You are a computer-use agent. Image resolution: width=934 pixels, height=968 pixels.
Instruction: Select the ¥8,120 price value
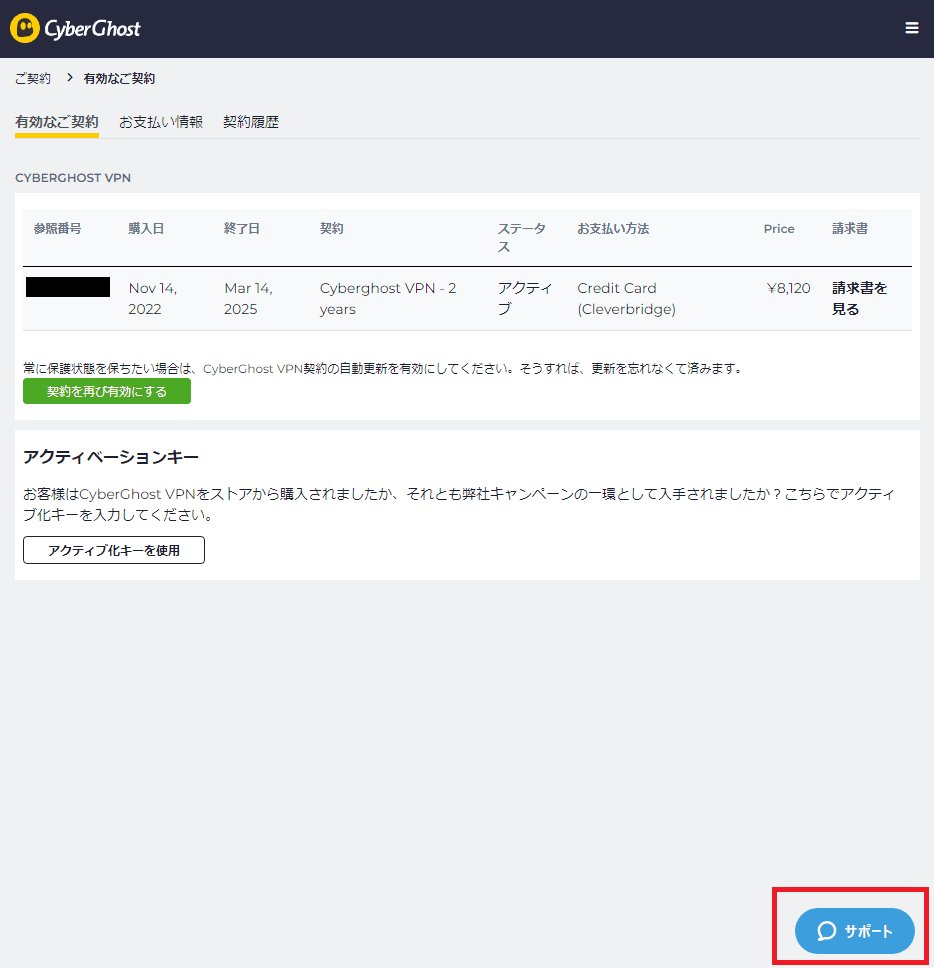[x=788, y=288]
